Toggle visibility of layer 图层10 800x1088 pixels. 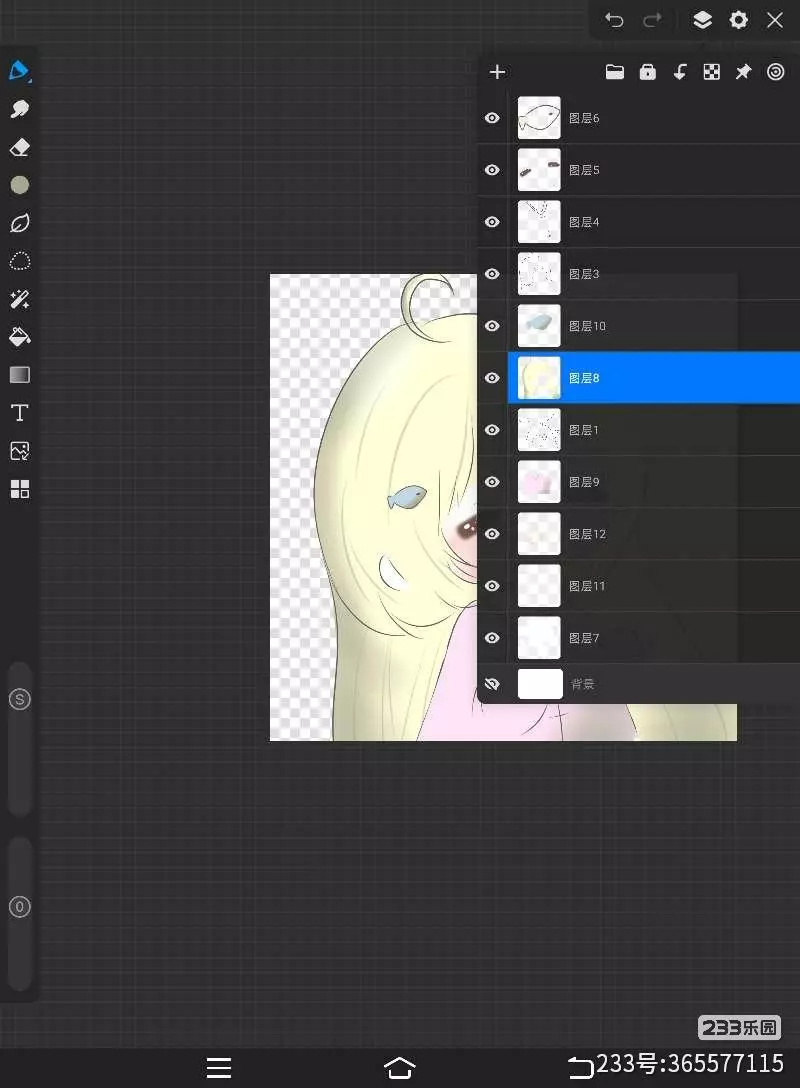[x=492, y=326]
